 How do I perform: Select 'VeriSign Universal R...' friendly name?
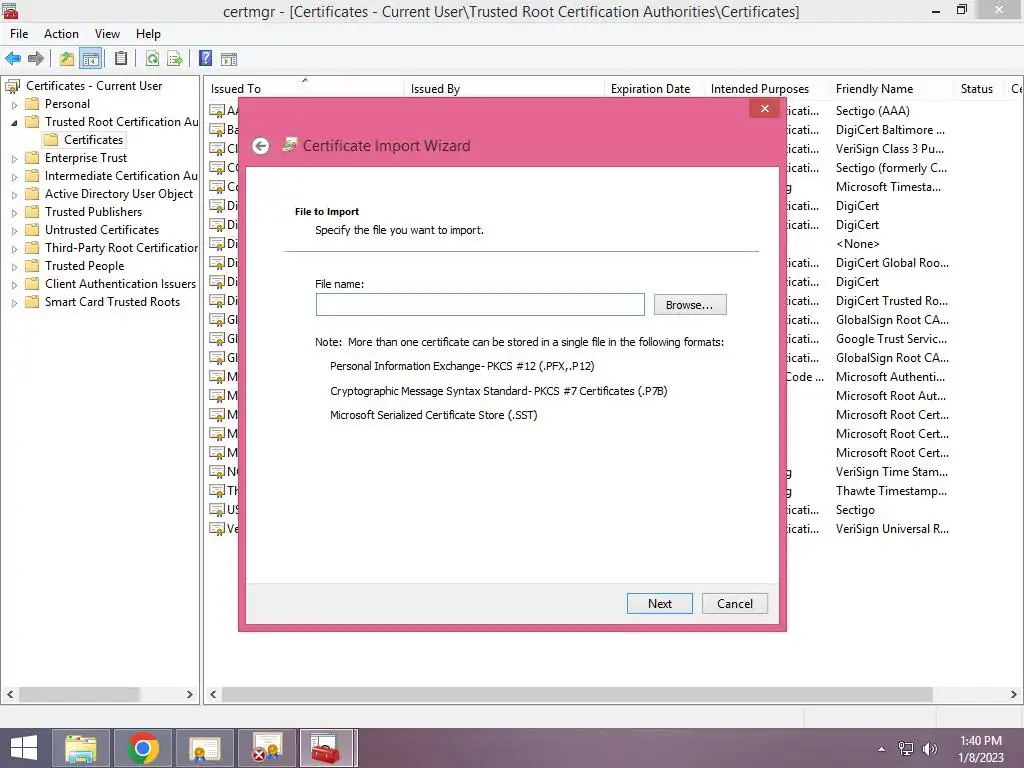coord(892,529)
